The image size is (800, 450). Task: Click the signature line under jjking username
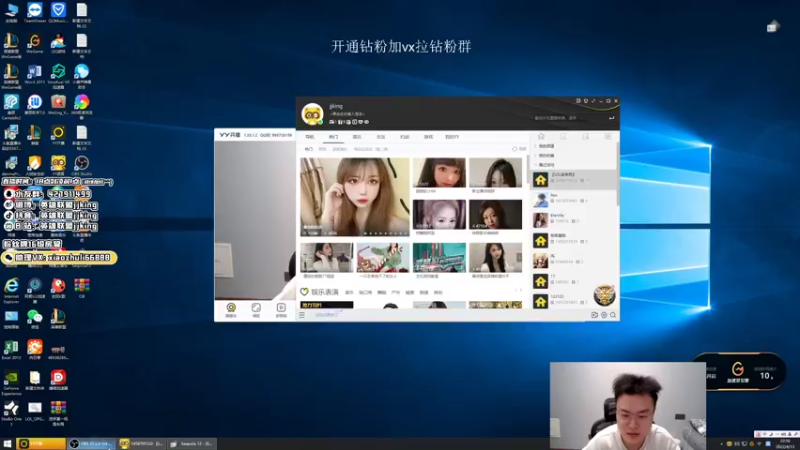pos(347,114)
